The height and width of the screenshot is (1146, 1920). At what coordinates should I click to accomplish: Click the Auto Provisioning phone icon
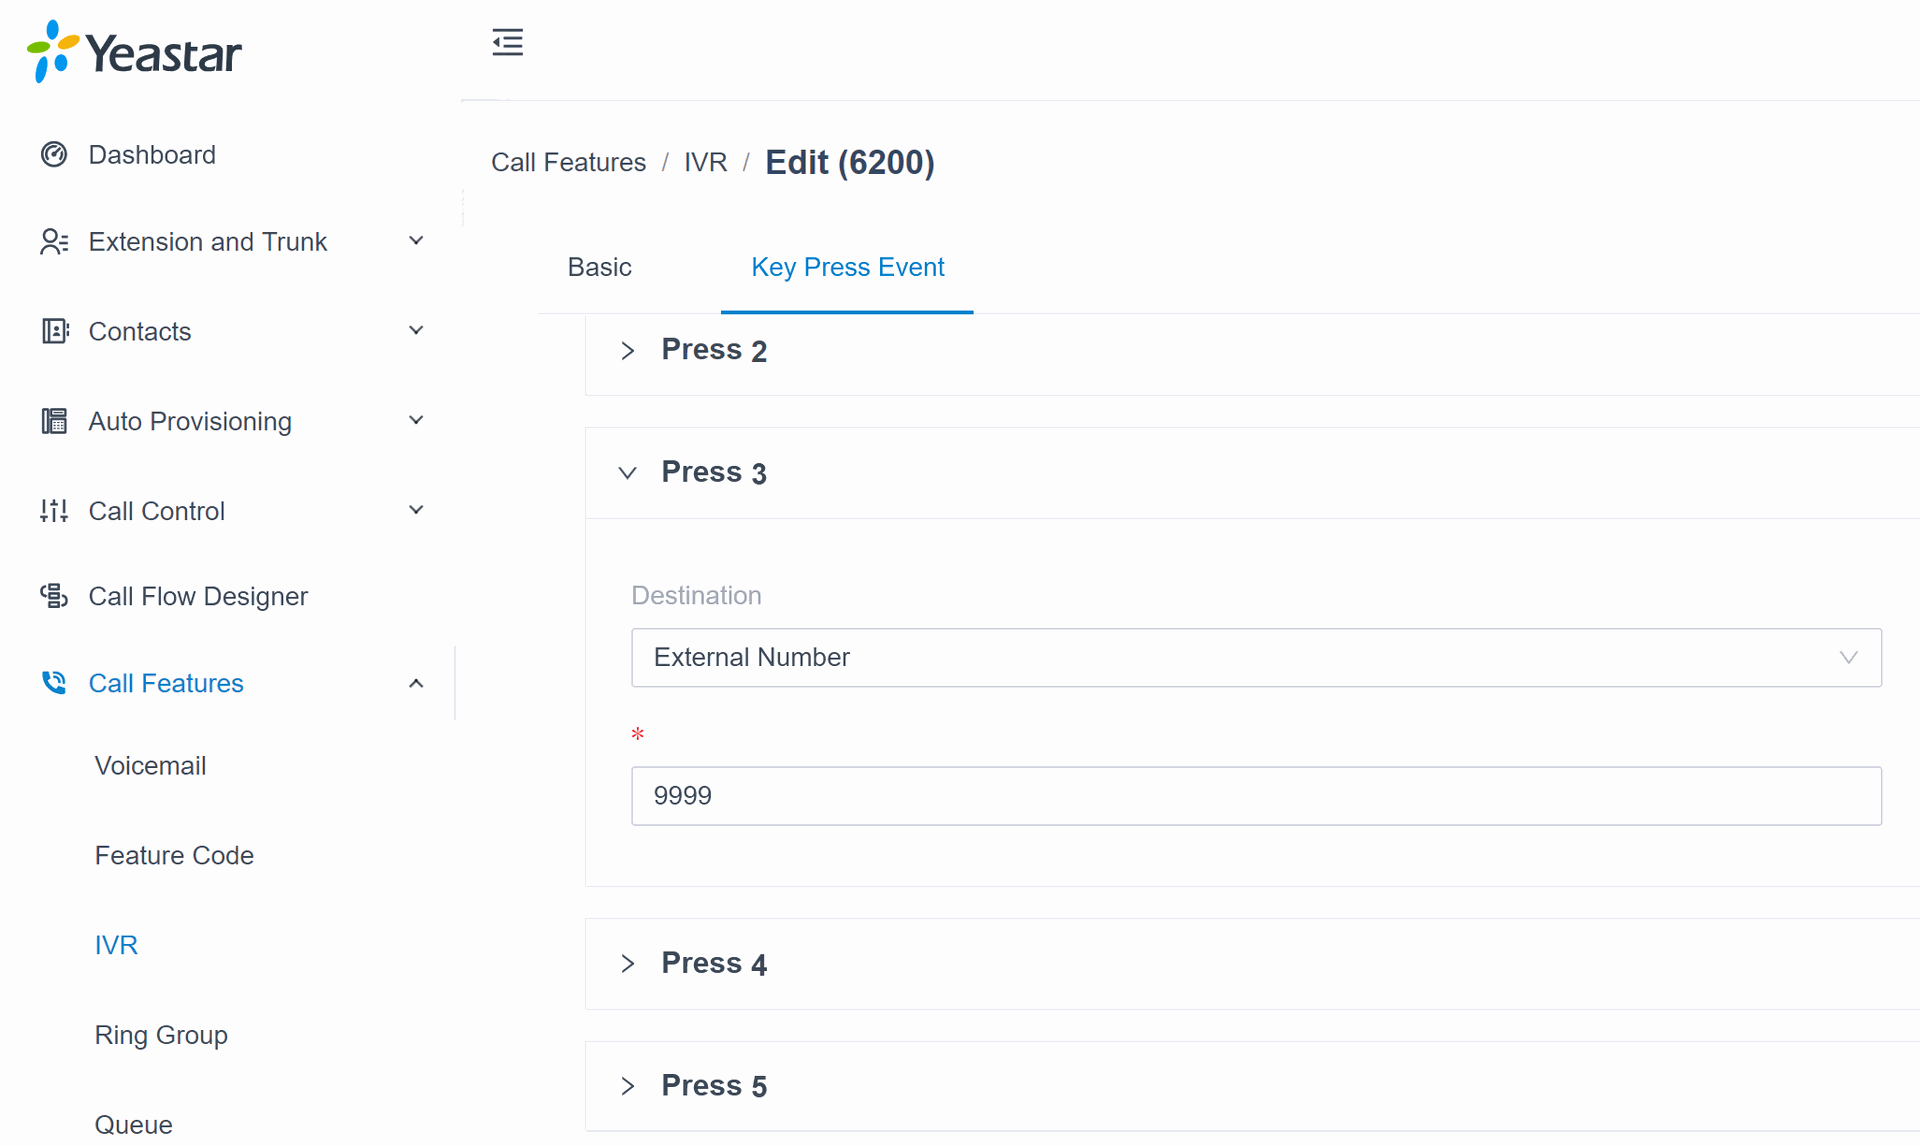(x=54, y=421)
